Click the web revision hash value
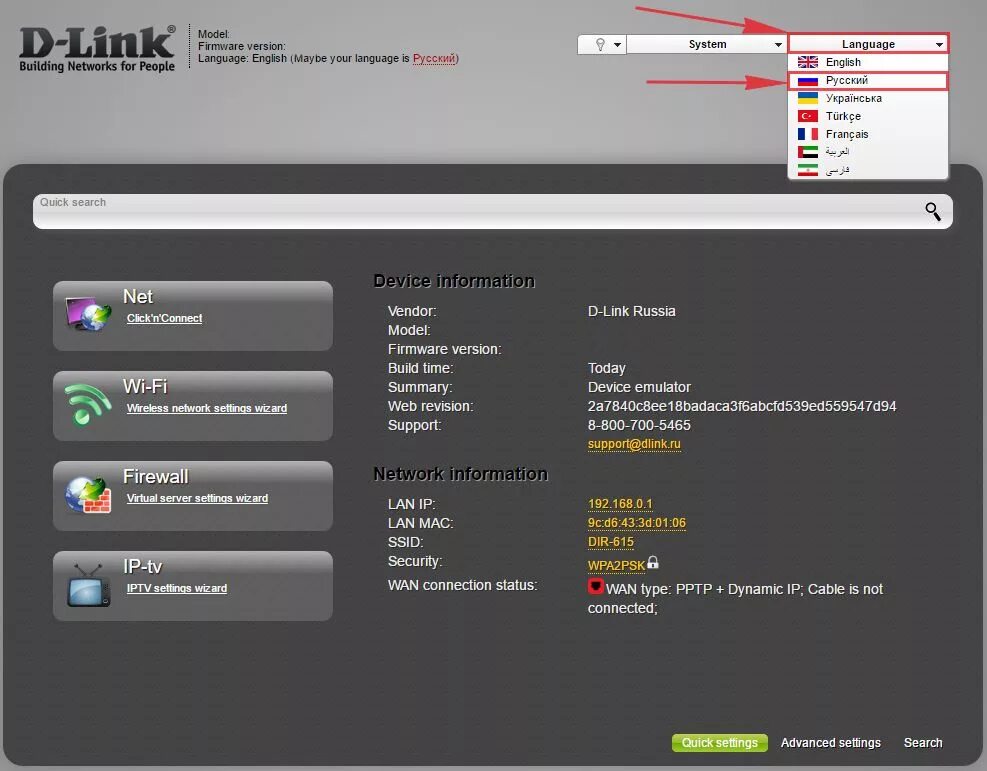The width and height of the screenshot is (987, 771). 742,407
